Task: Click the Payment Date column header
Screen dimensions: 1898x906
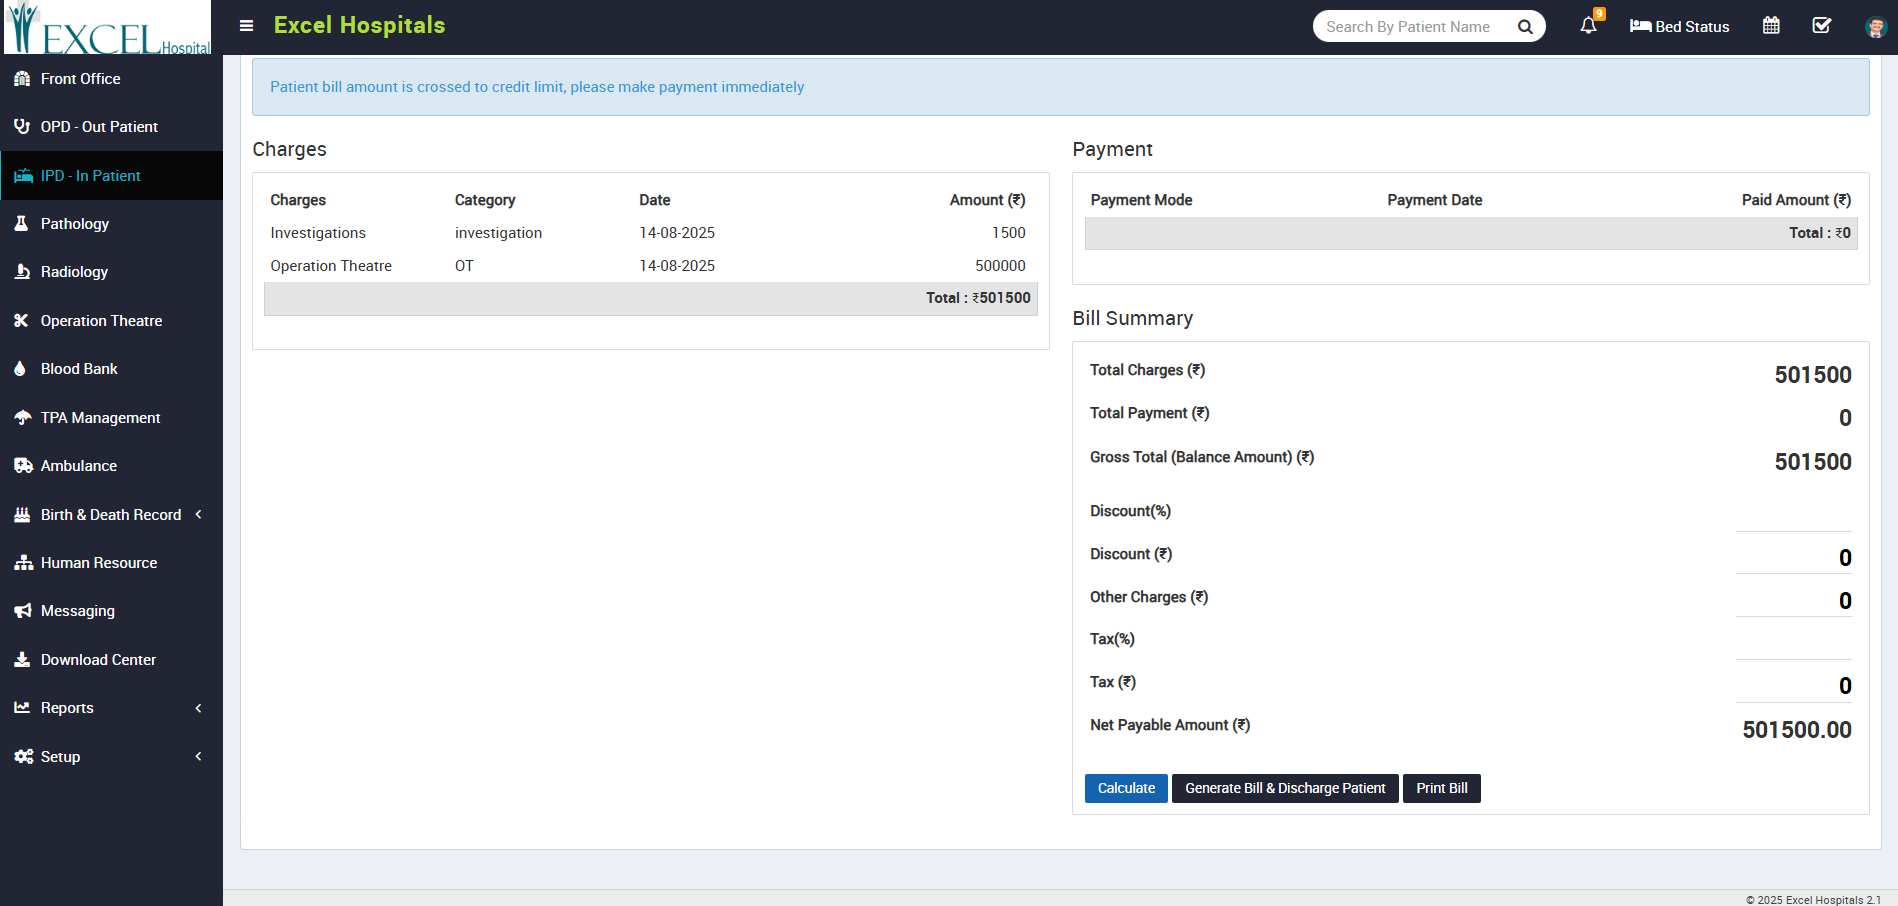Action: (x=1434, y=200)
